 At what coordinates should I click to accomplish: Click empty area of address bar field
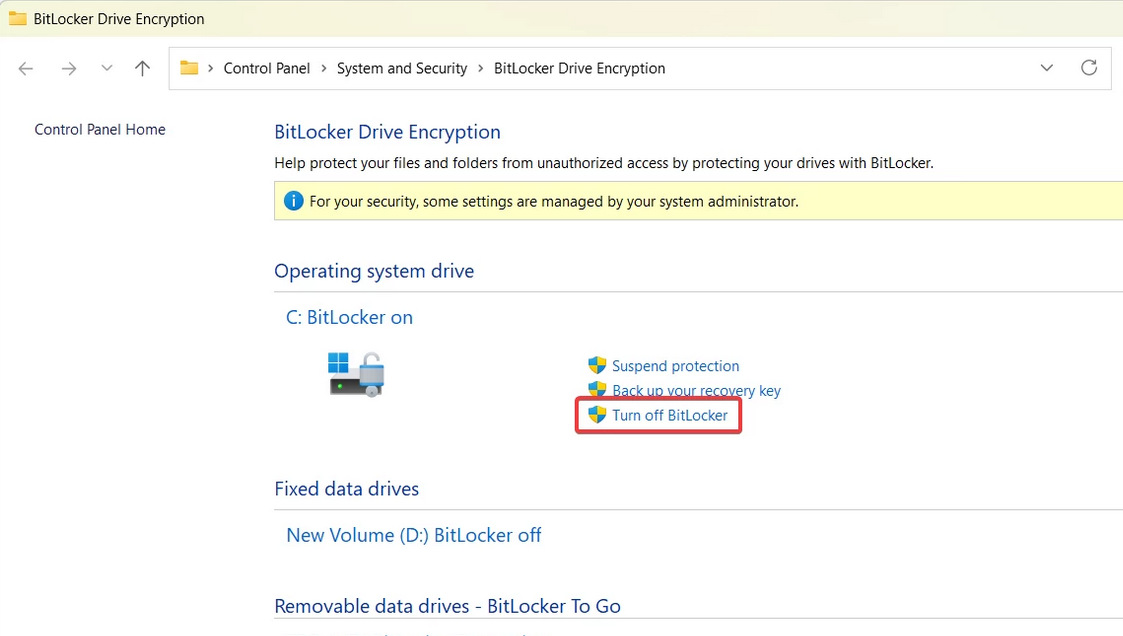(850, 68)
